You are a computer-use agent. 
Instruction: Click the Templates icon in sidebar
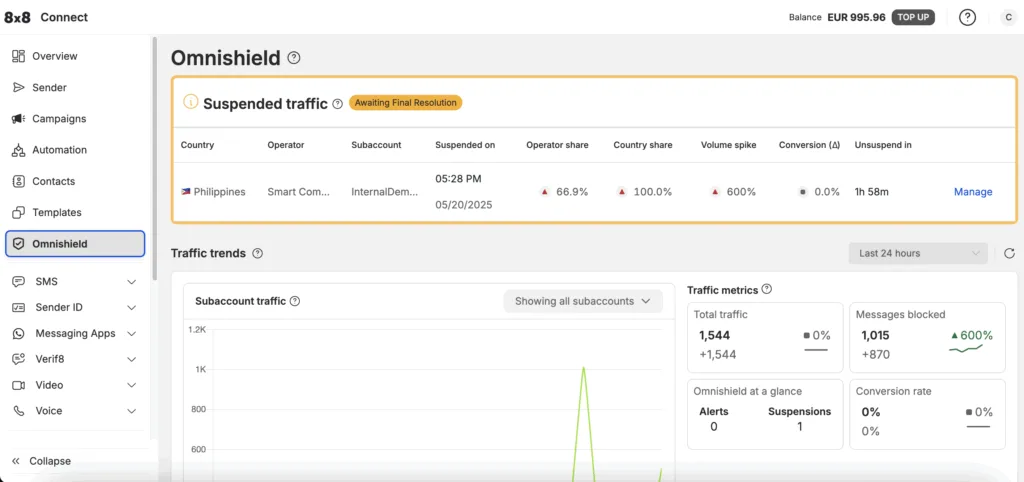(18, 213)
